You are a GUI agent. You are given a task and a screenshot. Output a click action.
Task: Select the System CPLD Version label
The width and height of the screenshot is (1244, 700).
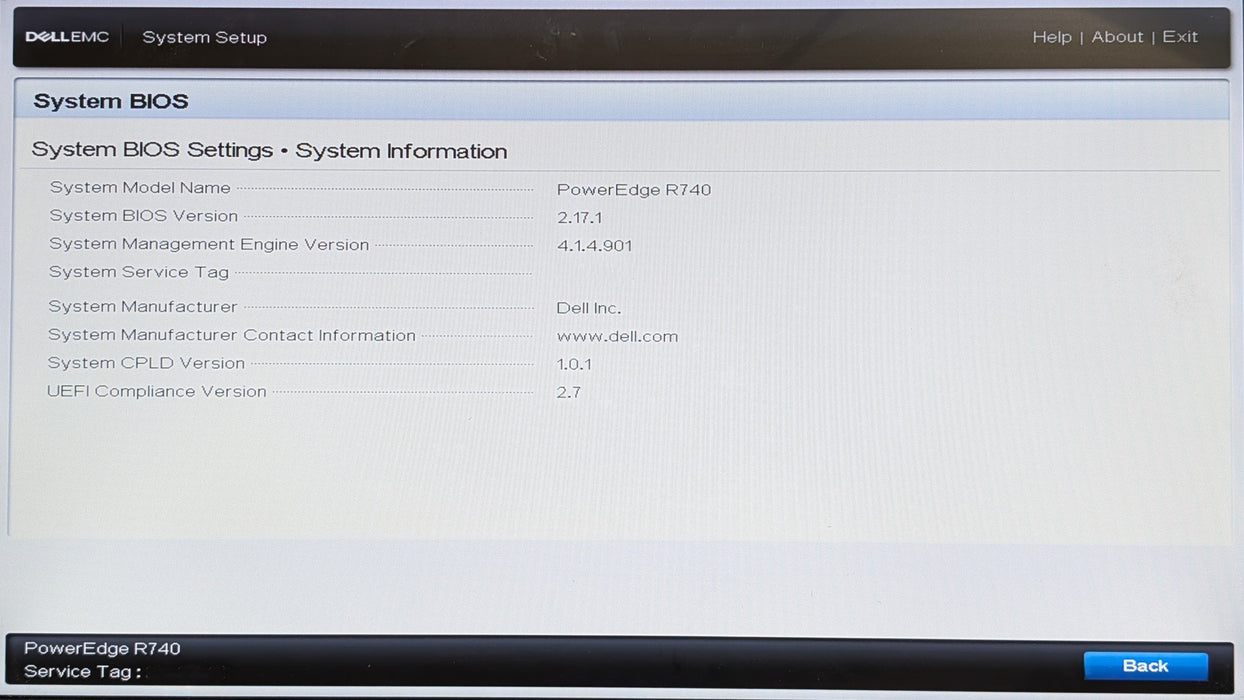146,363
